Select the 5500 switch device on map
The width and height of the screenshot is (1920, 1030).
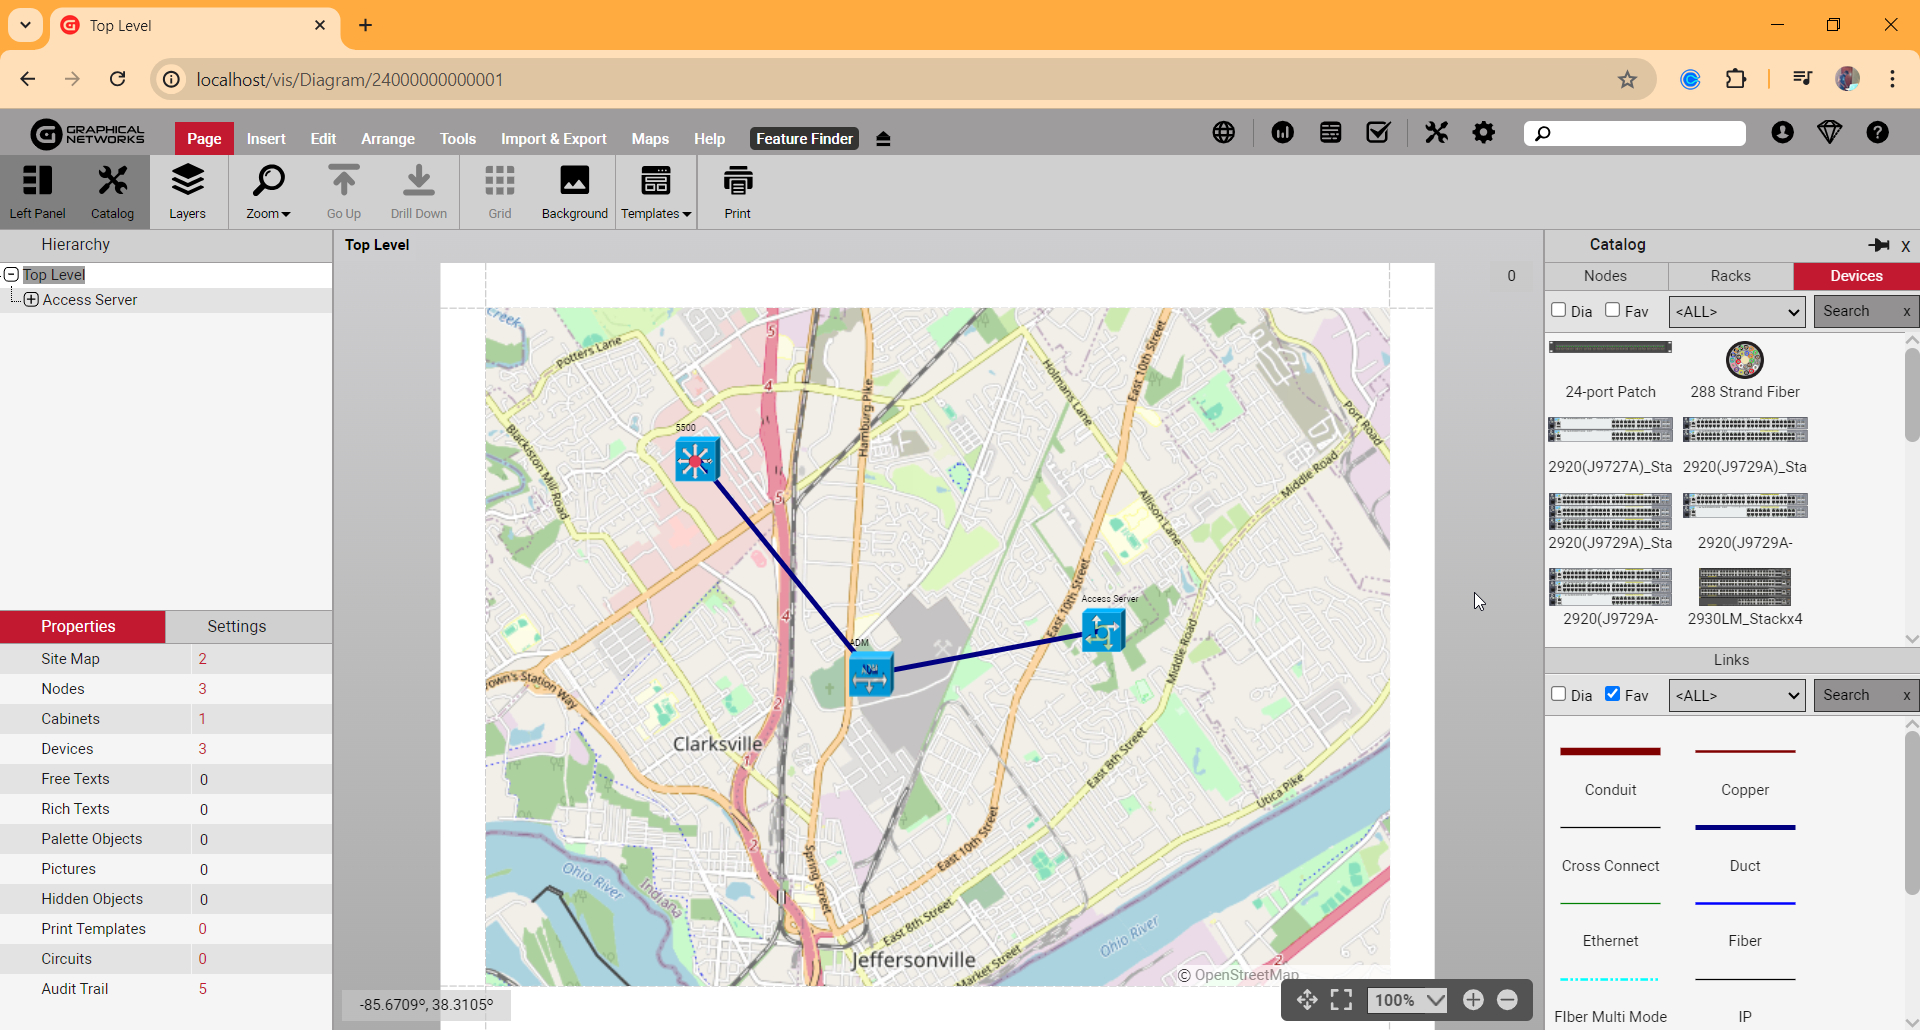pyautogui.click(x=696, y=460)
